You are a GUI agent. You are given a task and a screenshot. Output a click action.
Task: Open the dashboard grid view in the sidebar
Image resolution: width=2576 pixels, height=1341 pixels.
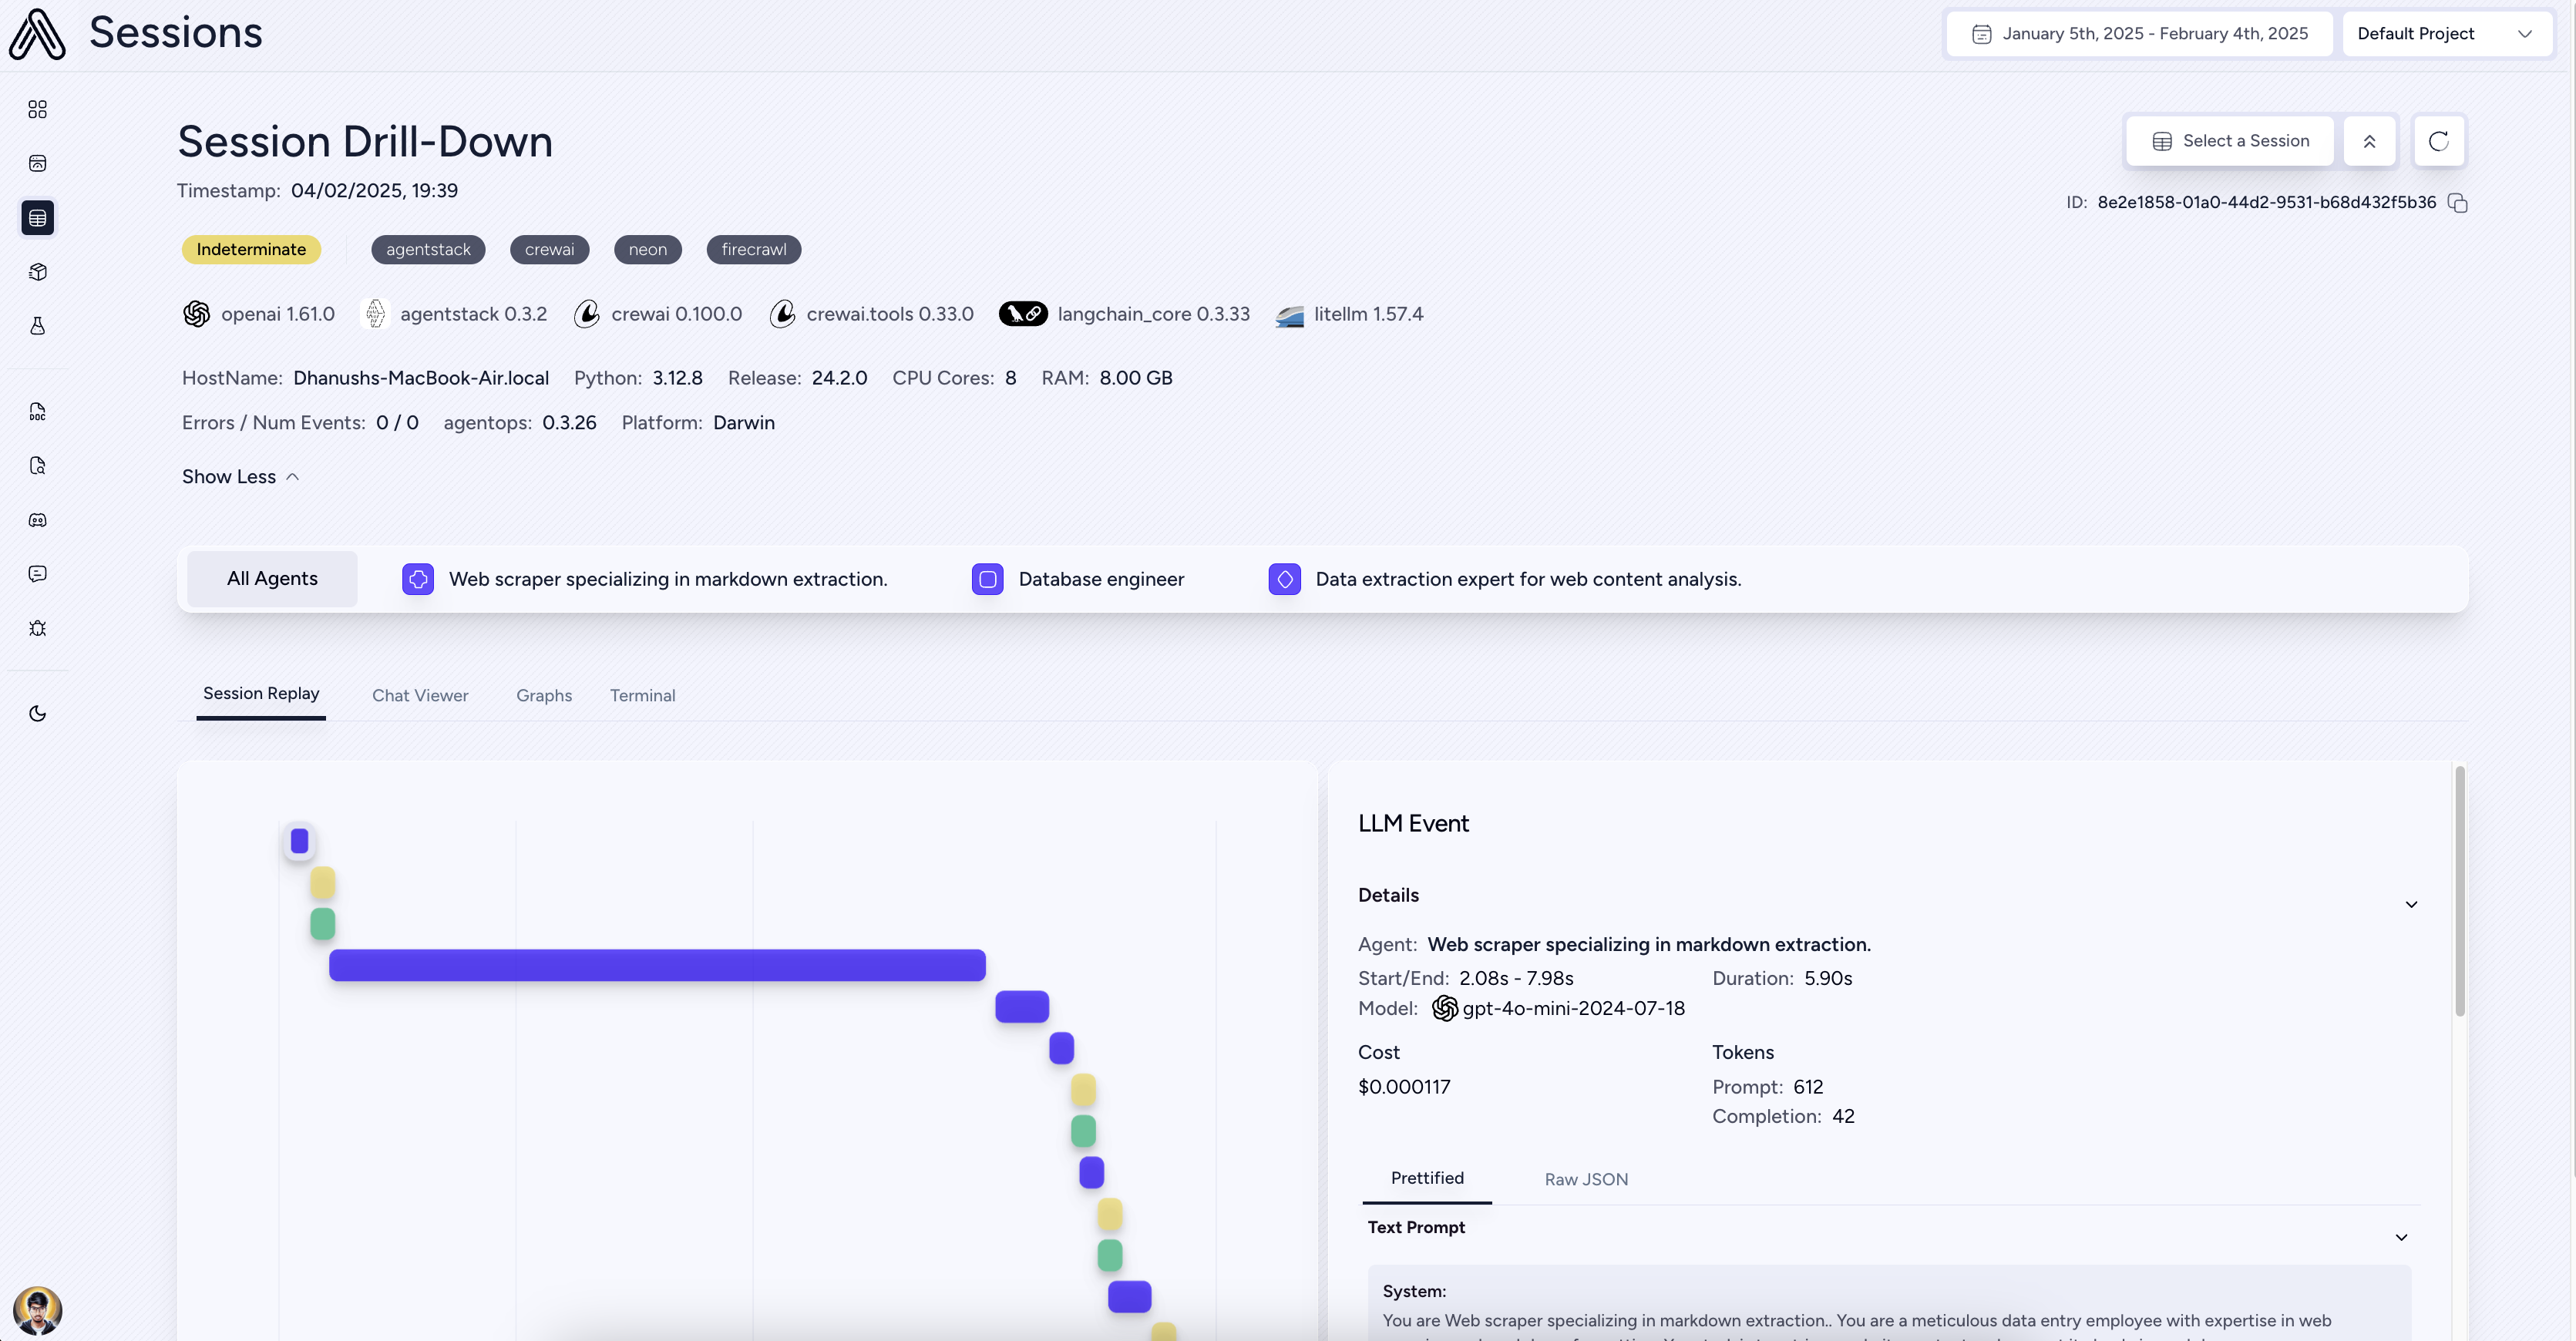point(37,109)
